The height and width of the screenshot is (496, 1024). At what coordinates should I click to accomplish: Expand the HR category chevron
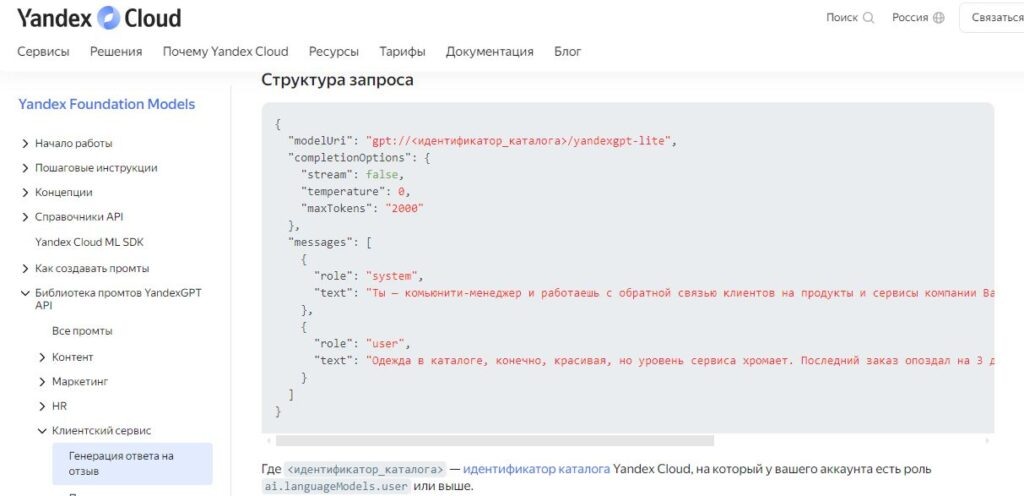pyautogui.click(x=42, y=407)
